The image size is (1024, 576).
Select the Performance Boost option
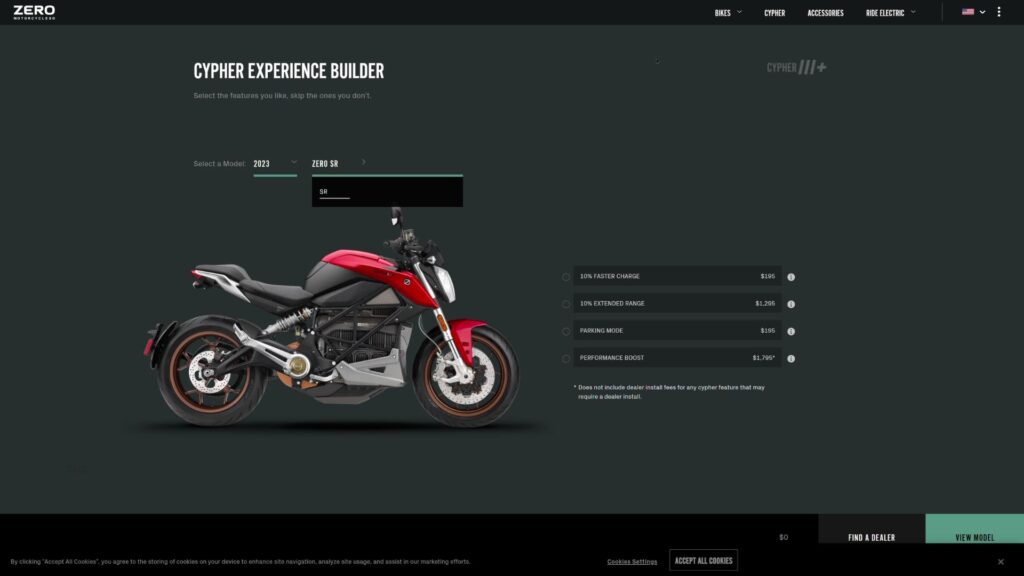566,358
